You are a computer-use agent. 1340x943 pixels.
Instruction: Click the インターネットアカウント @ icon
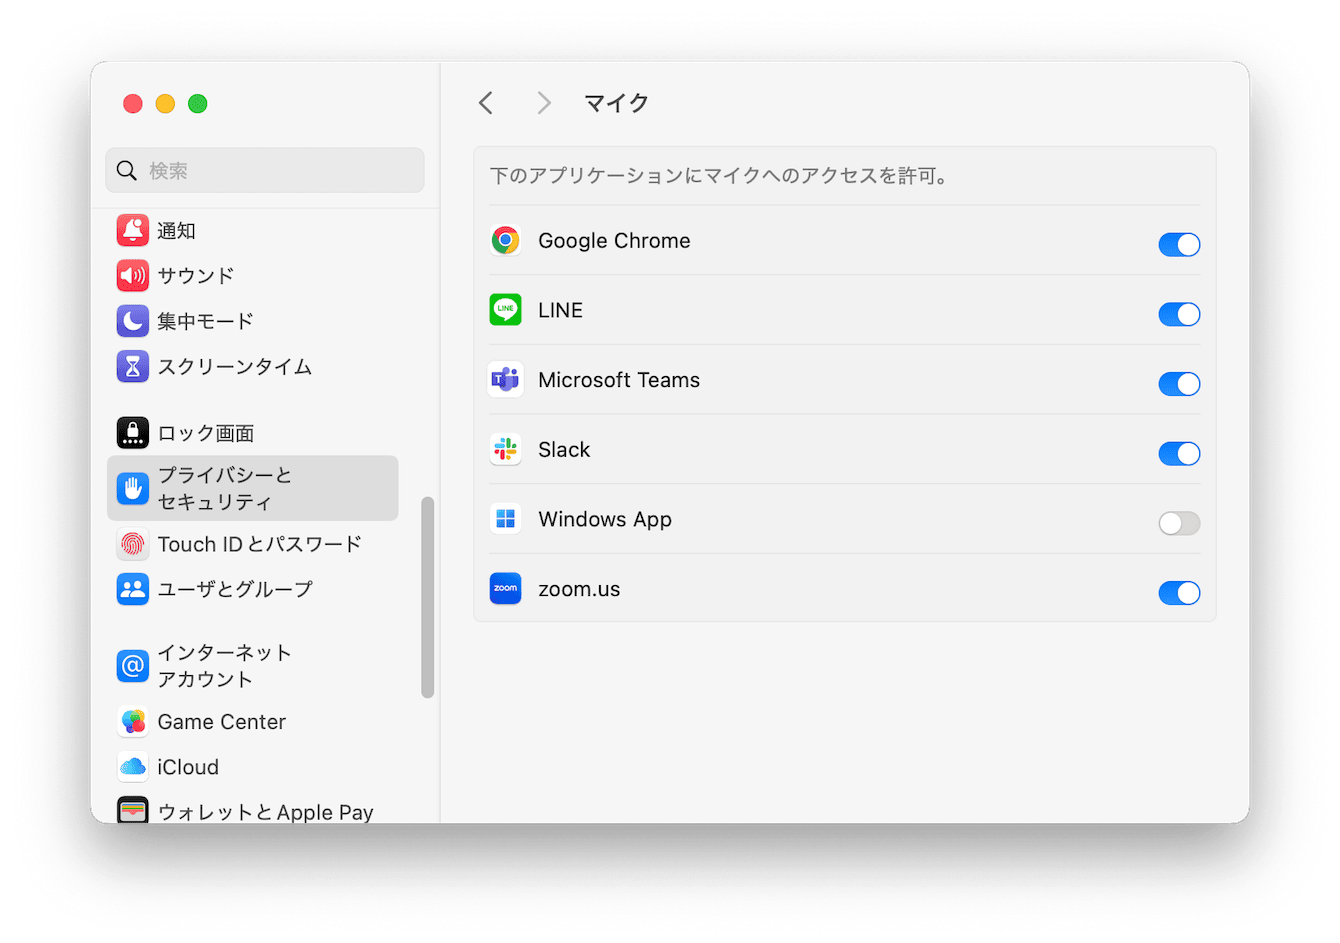pos(133,665)
